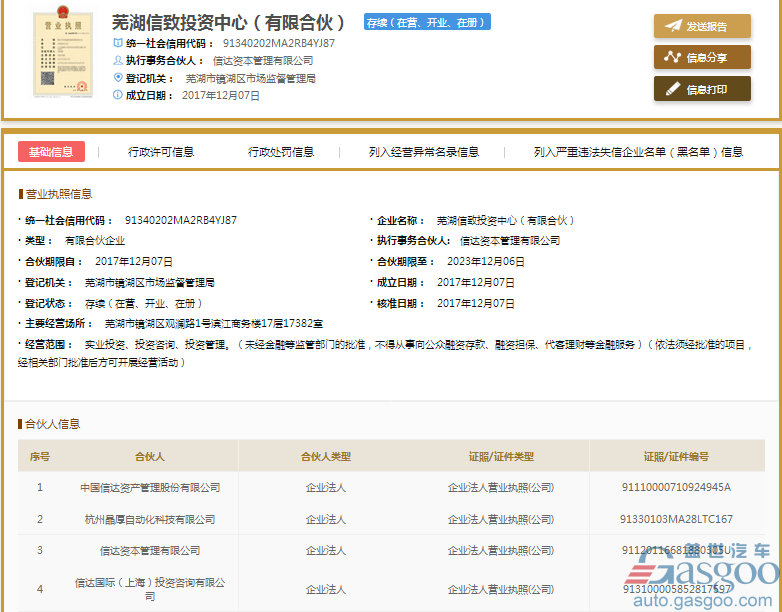
Task: Click the 经营范围 description text
Action: [x=384, y=353]
